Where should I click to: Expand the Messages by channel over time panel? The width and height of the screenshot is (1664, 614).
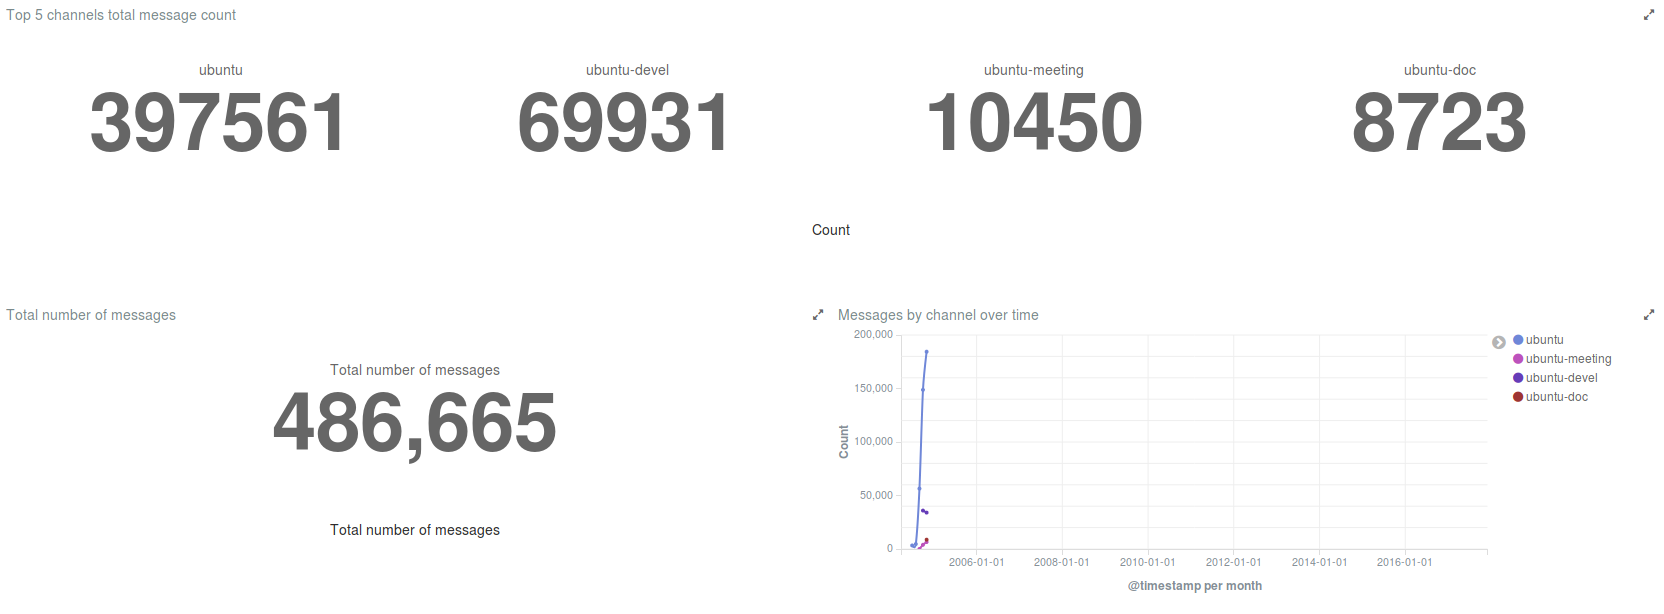pyautogui.click(x=1648, y=315)
